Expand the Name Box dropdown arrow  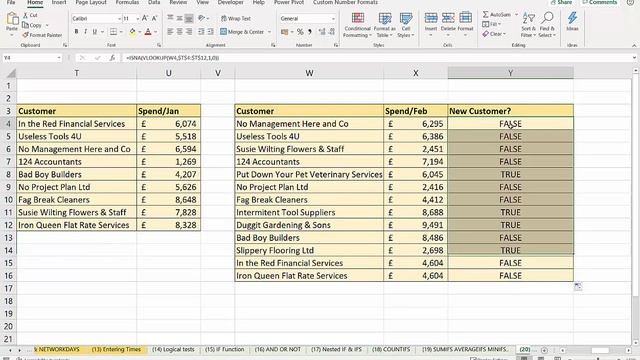59,58
